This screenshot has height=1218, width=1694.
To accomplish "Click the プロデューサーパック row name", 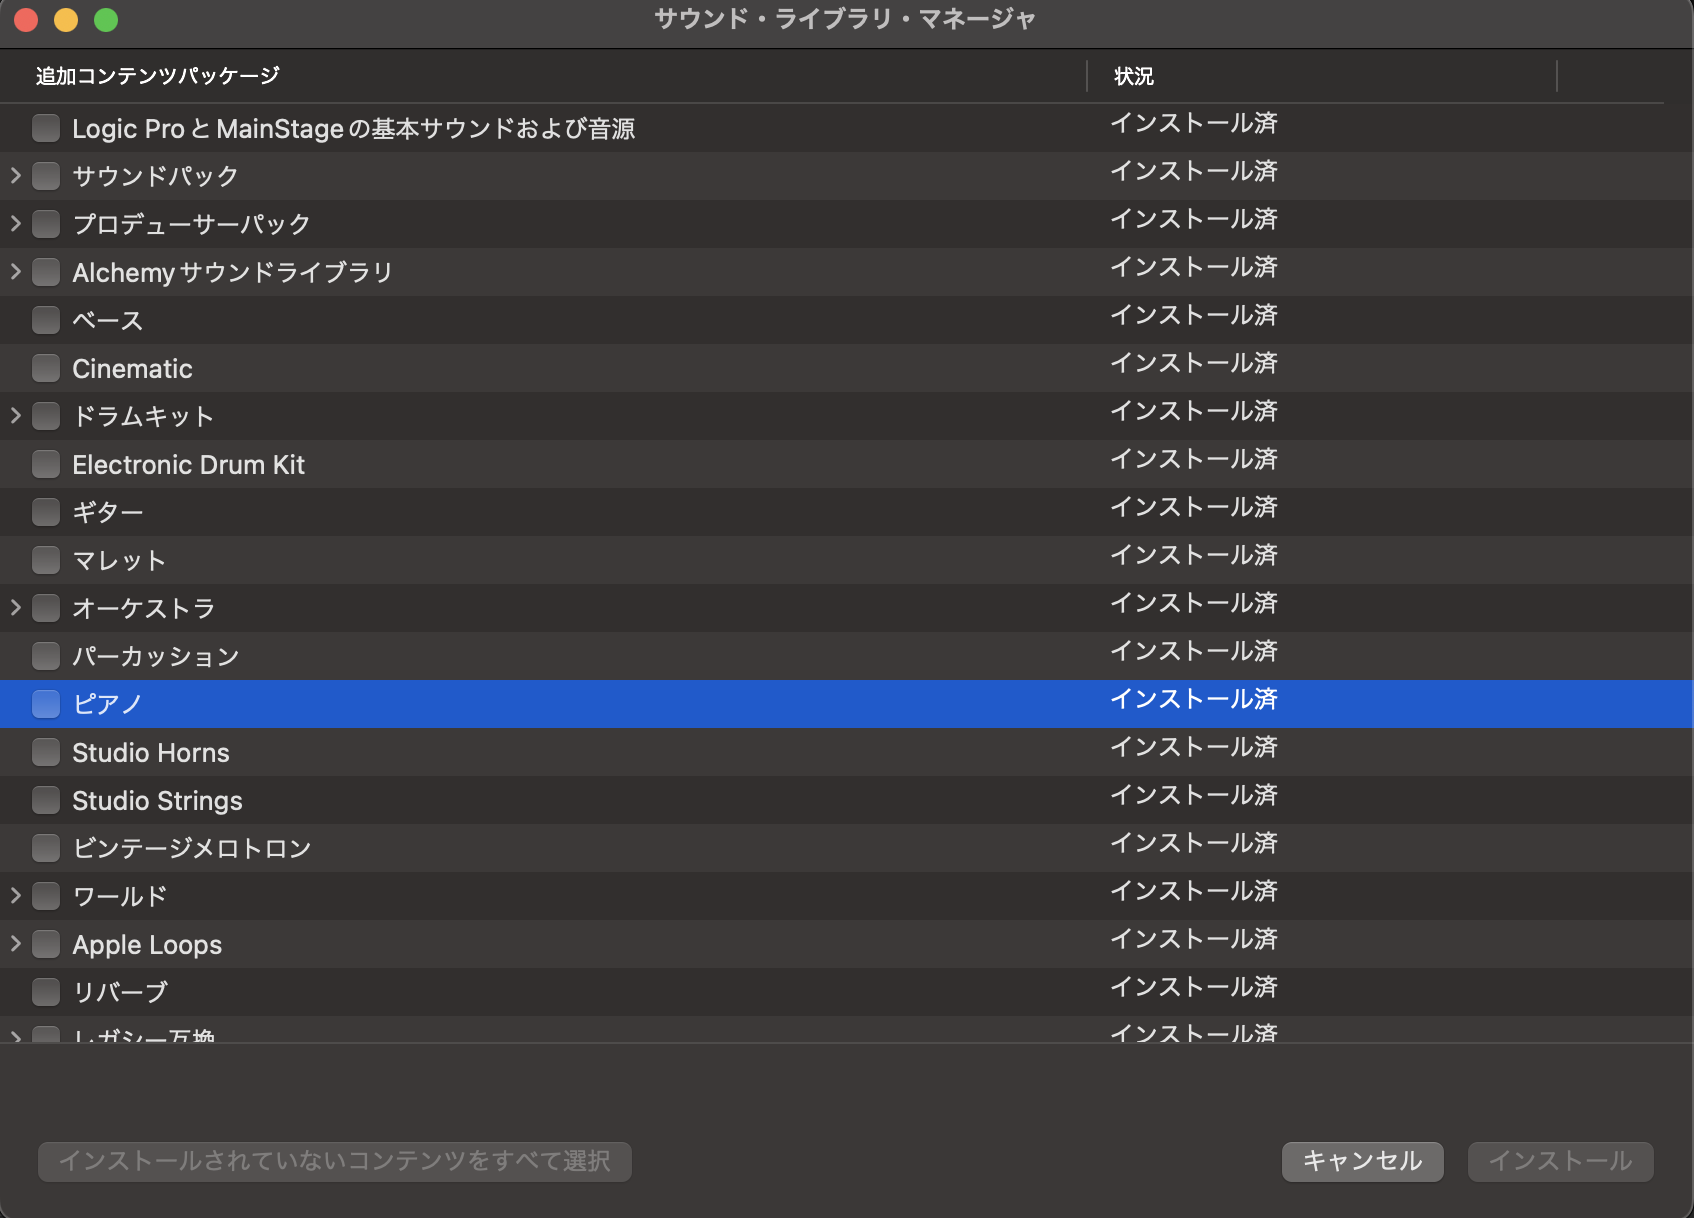I will tap(192, 225).
